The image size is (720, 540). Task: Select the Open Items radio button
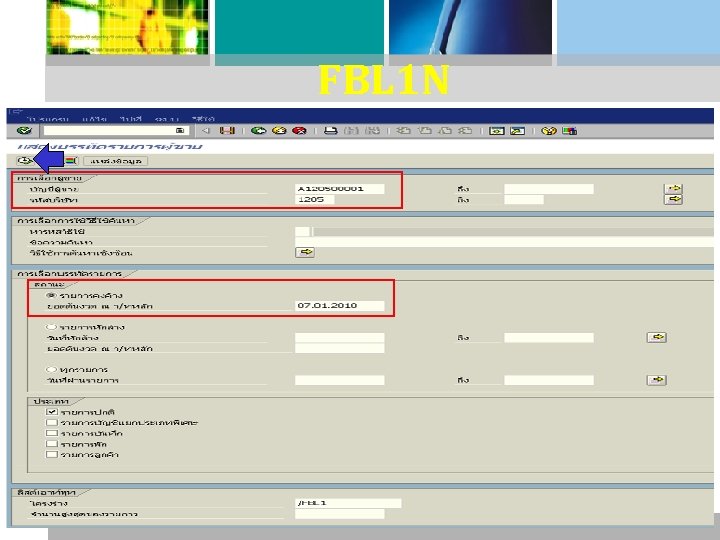tap(51, 295)
